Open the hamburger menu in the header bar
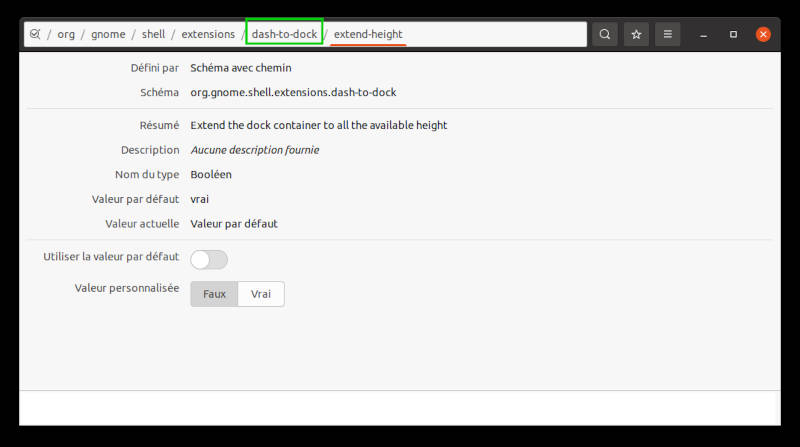800x447 pixels. pos(667,34)
